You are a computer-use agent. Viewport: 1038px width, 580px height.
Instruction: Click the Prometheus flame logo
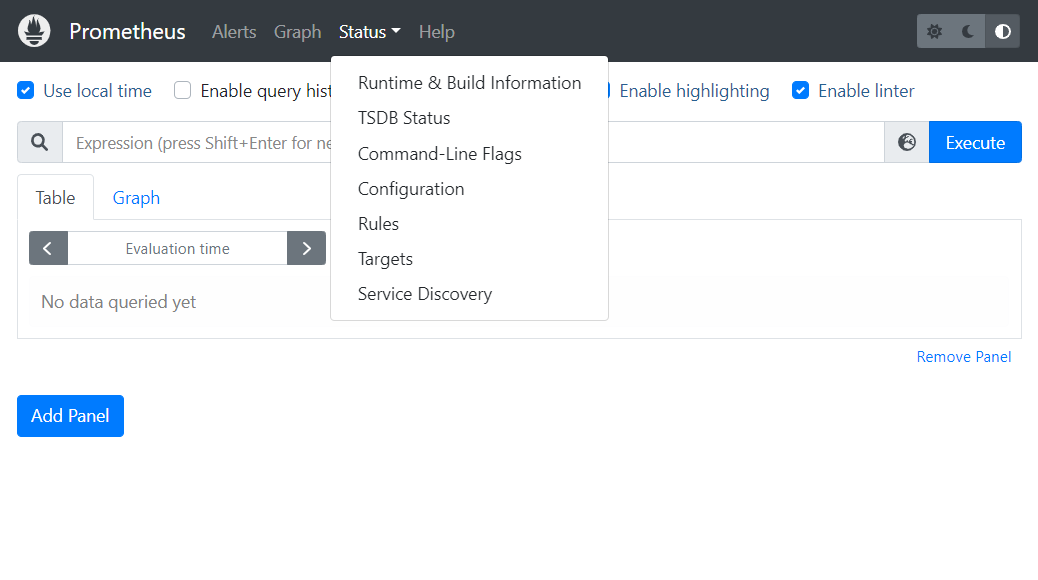pos(34,31)
